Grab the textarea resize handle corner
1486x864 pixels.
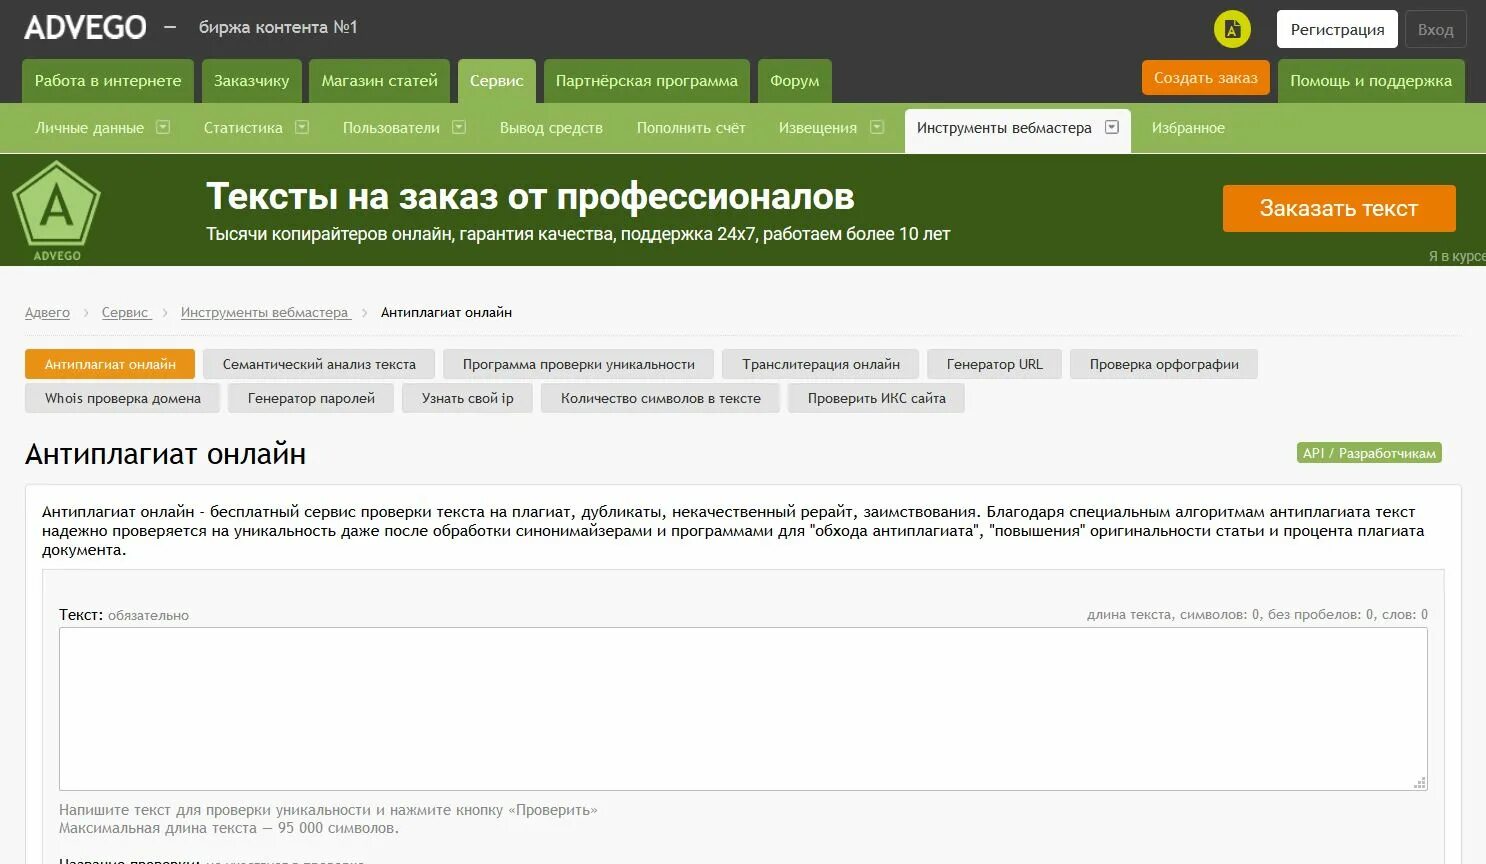click(1419, 783)
